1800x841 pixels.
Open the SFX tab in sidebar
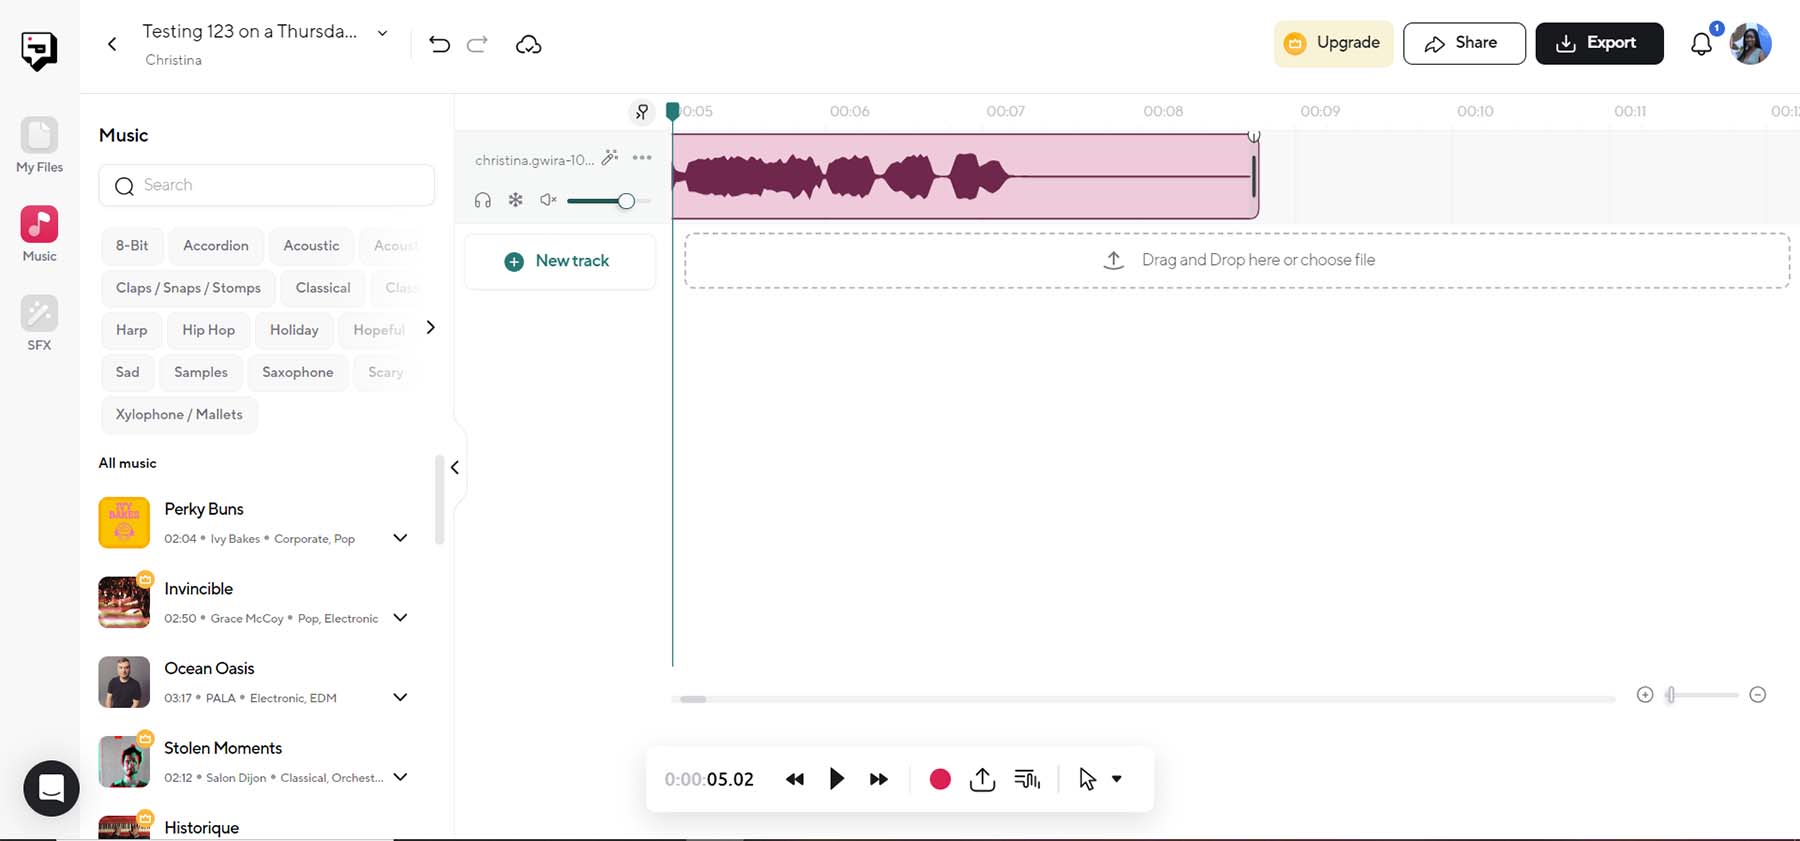point(39,324)
